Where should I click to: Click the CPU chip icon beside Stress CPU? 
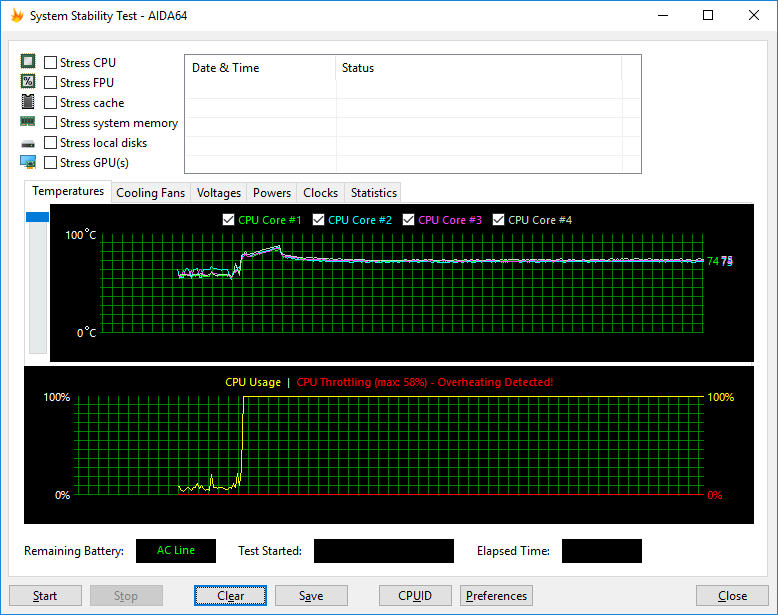(x=28, y=62)
